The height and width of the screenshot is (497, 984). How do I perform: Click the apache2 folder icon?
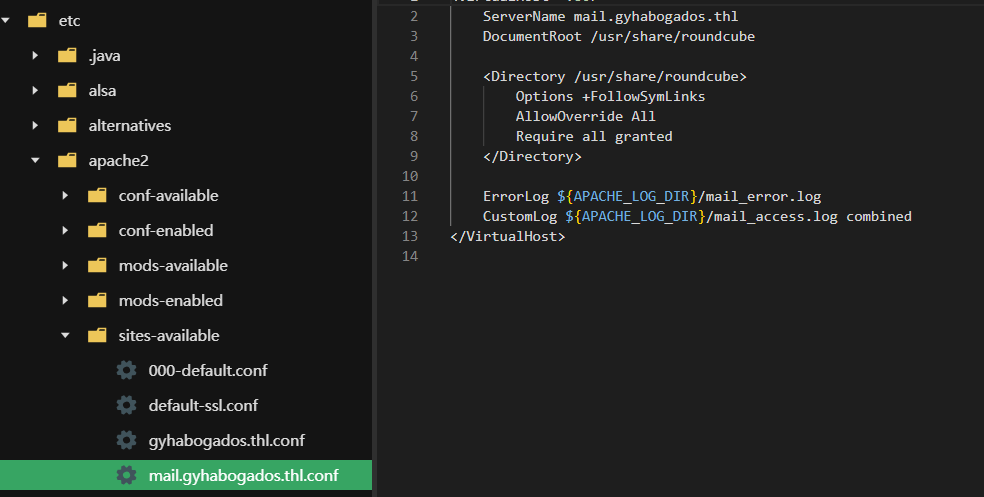click(x=67, y=161)
